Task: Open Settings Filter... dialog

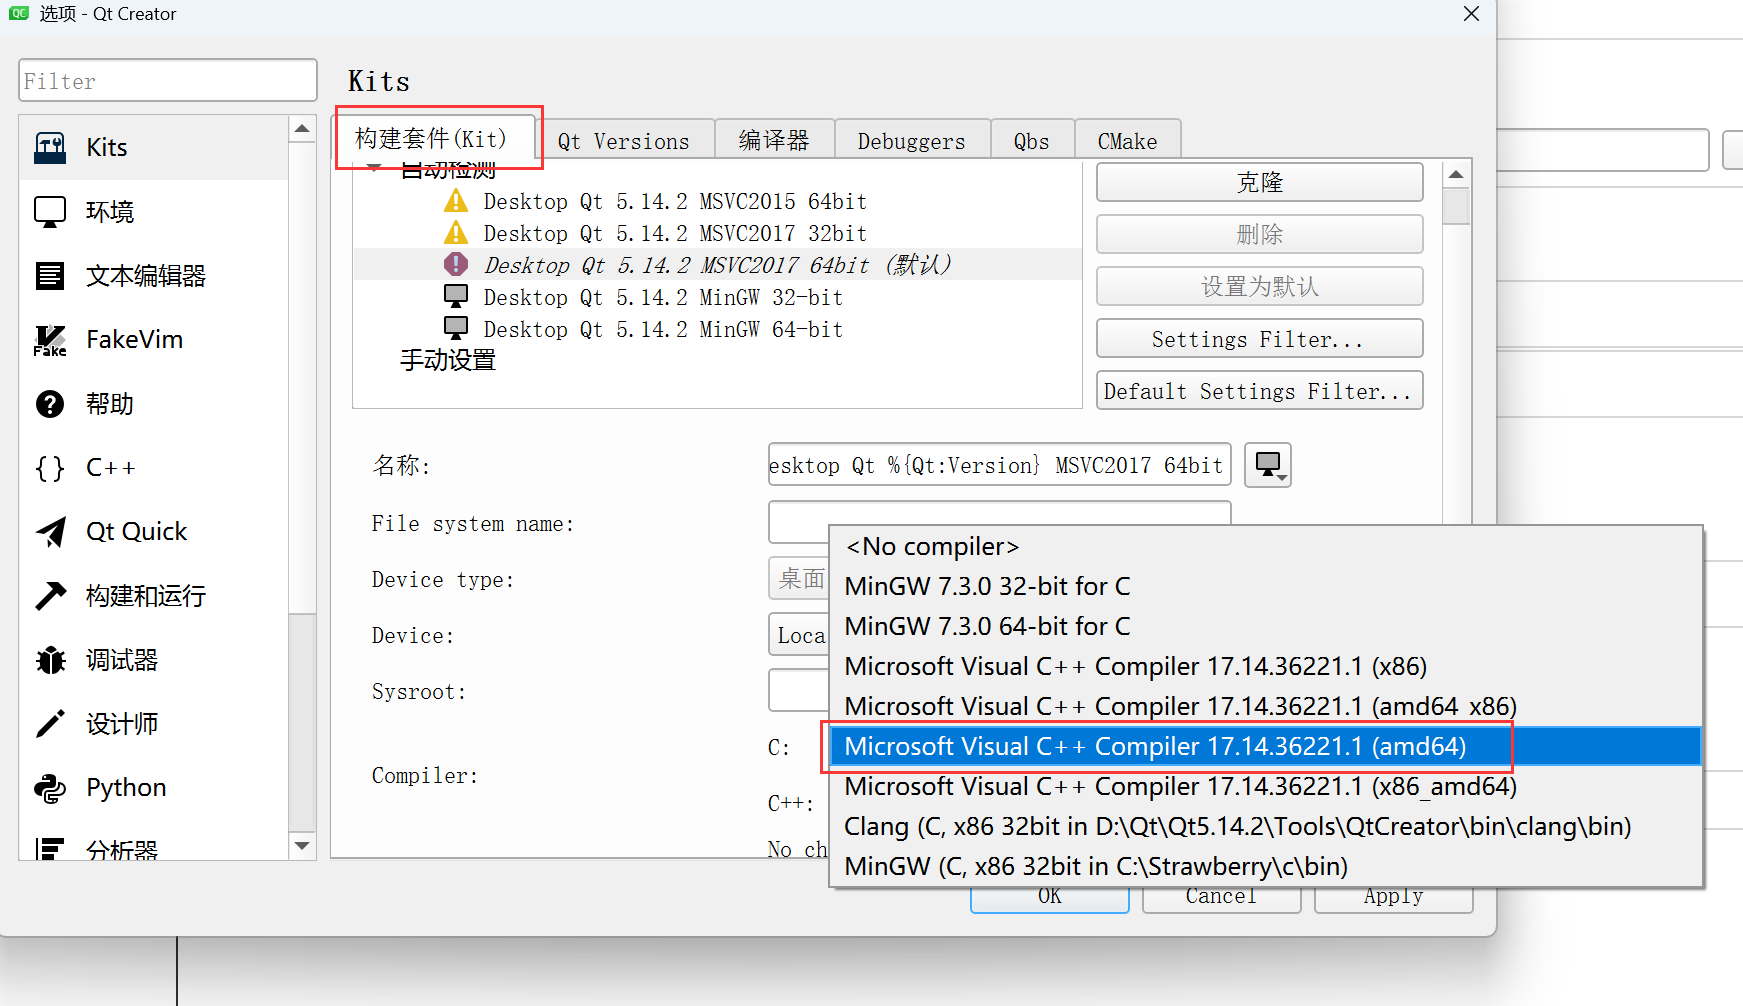Action: pyautogui.click(x=1260, y=338)
